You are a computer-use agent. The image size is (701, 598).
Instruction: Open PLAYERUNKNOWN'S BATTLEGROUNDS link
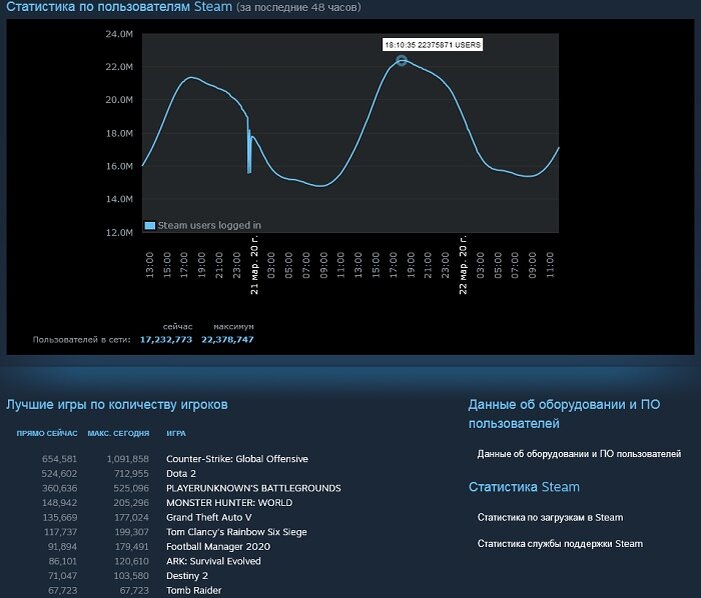pos(253,488)
